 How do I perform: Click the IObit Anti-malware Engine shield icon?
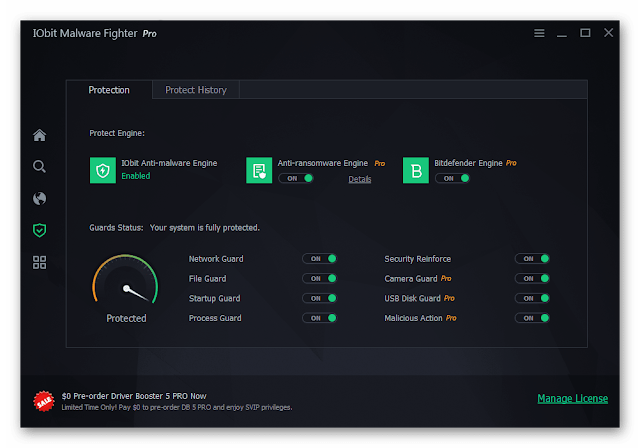[103, 170]
